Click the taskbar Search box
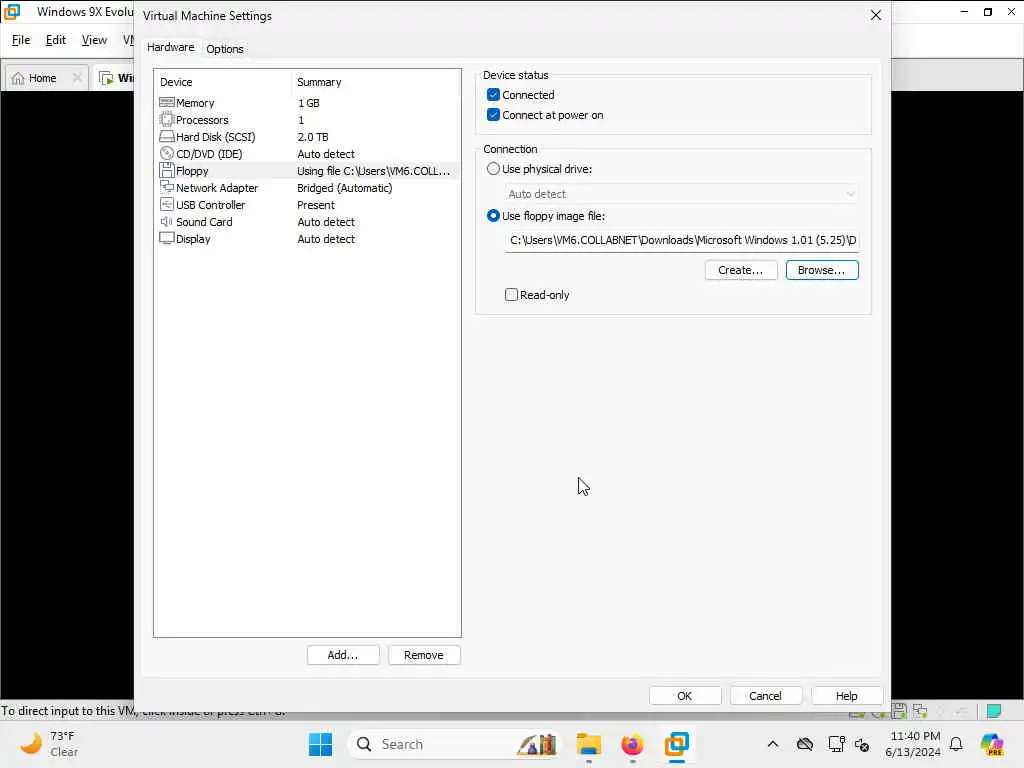This screenshot has height=768, width=1024. [x=455, y=744]
